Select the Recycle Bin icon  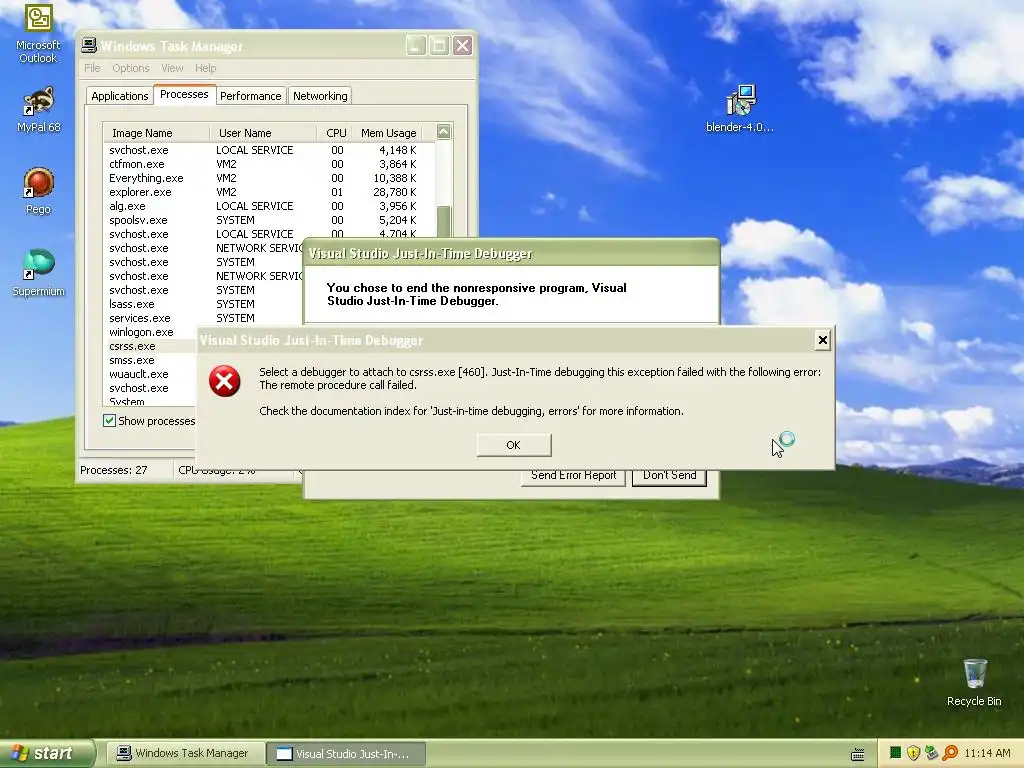coord(974,682)
